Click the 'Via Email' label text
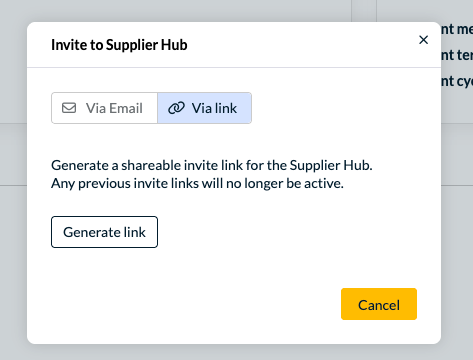 pyautogui.click(x=114, y=108)
